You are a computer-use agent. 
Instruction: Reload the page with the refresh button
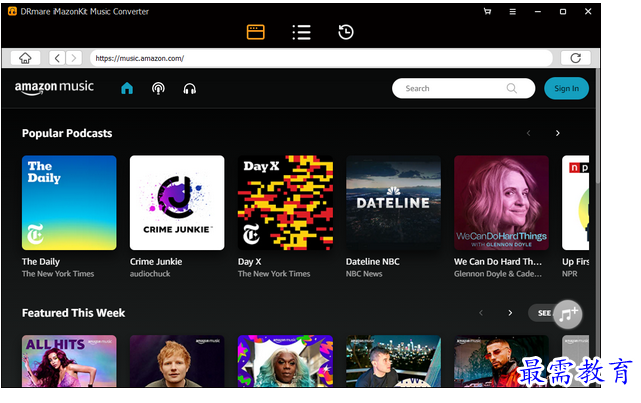tap(575, 58)
